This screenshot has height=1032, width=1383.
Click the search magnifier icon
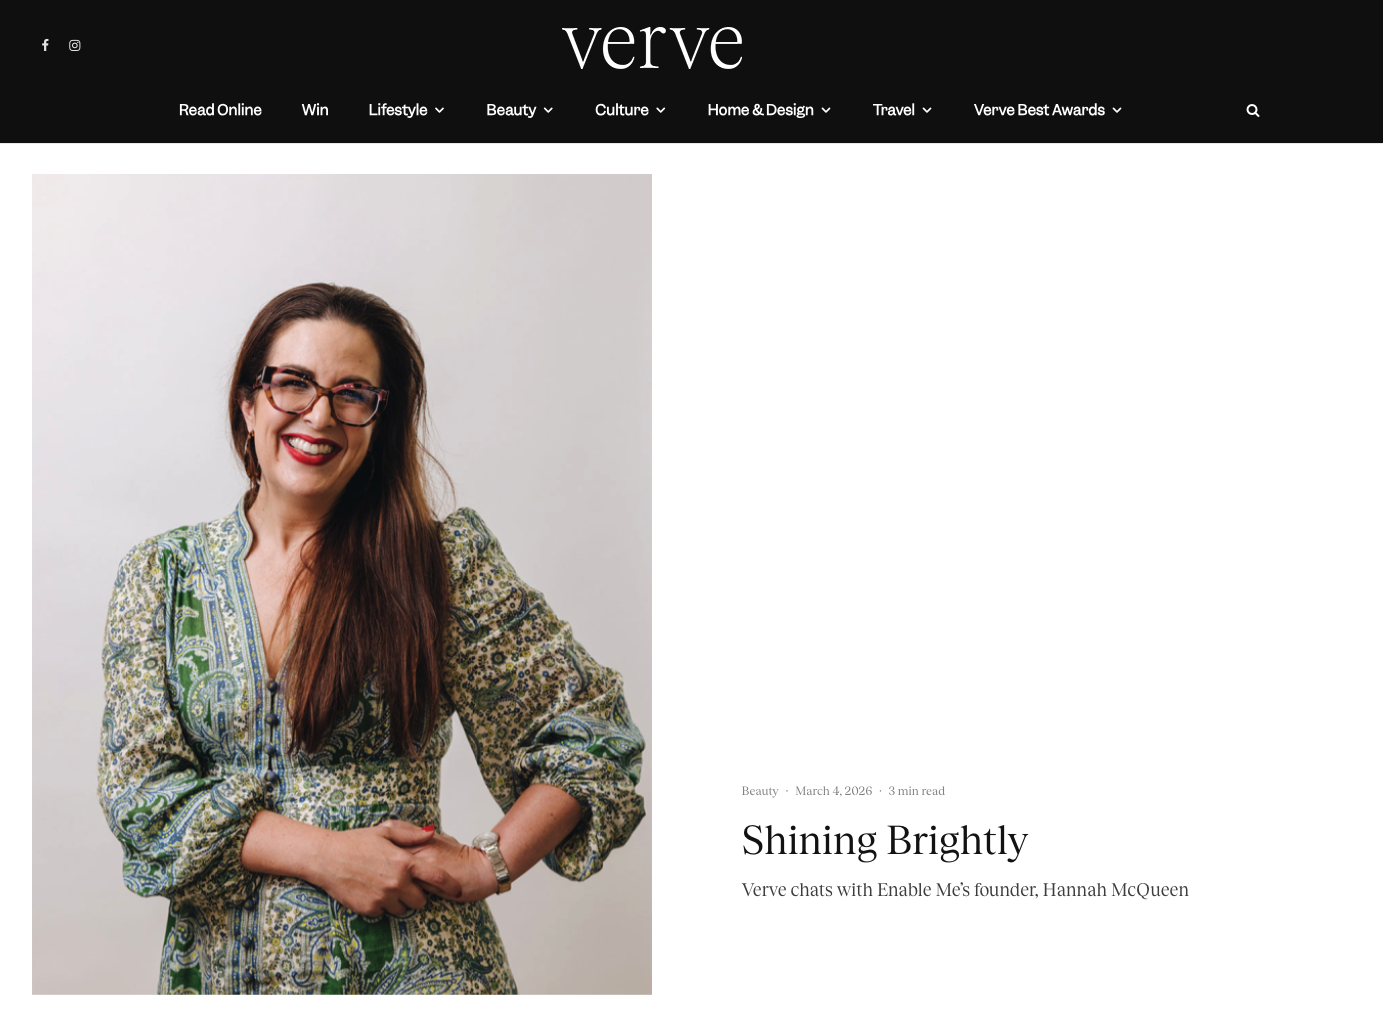[x=1253, y=110]
